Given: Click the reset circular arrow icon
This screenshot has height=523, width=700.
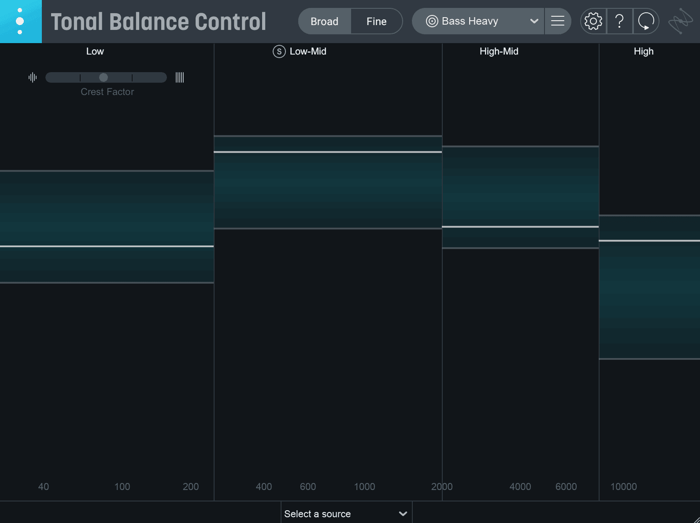Looking at the screenshot, I should pos(646,21).
